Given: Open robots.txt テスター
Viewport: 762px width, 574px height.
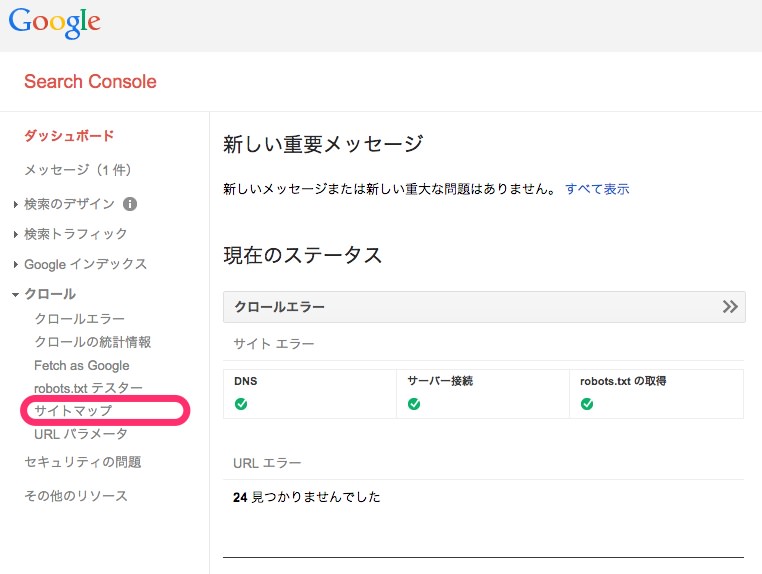Looking at the screenshot, I should tap(88, 388).
